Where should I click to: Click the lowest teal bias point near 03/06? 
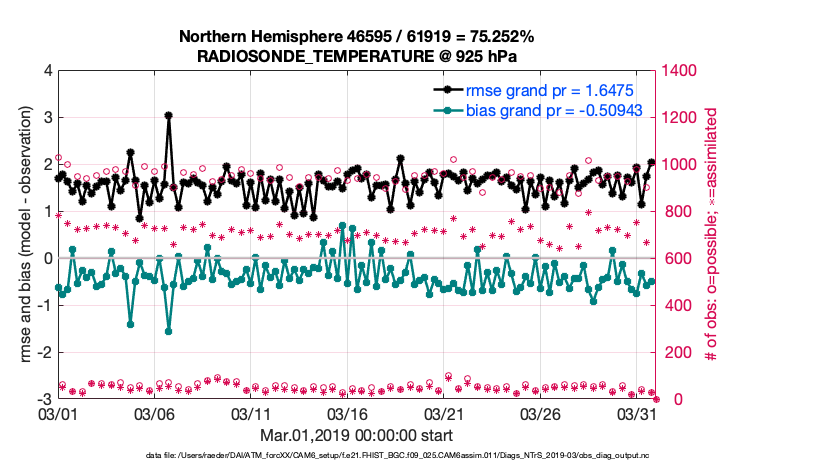click(168, 331)
